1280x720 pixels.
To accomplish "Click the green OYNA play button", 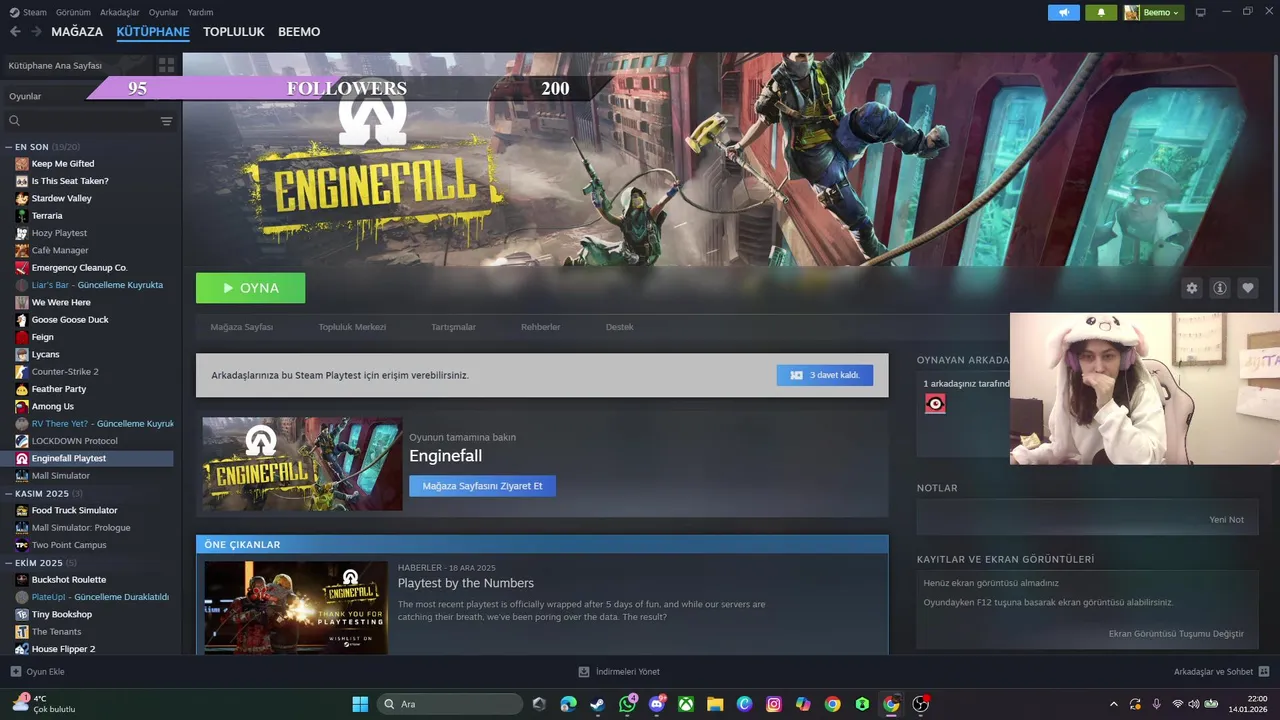I will pyautogui.click(x=251, y=288).
